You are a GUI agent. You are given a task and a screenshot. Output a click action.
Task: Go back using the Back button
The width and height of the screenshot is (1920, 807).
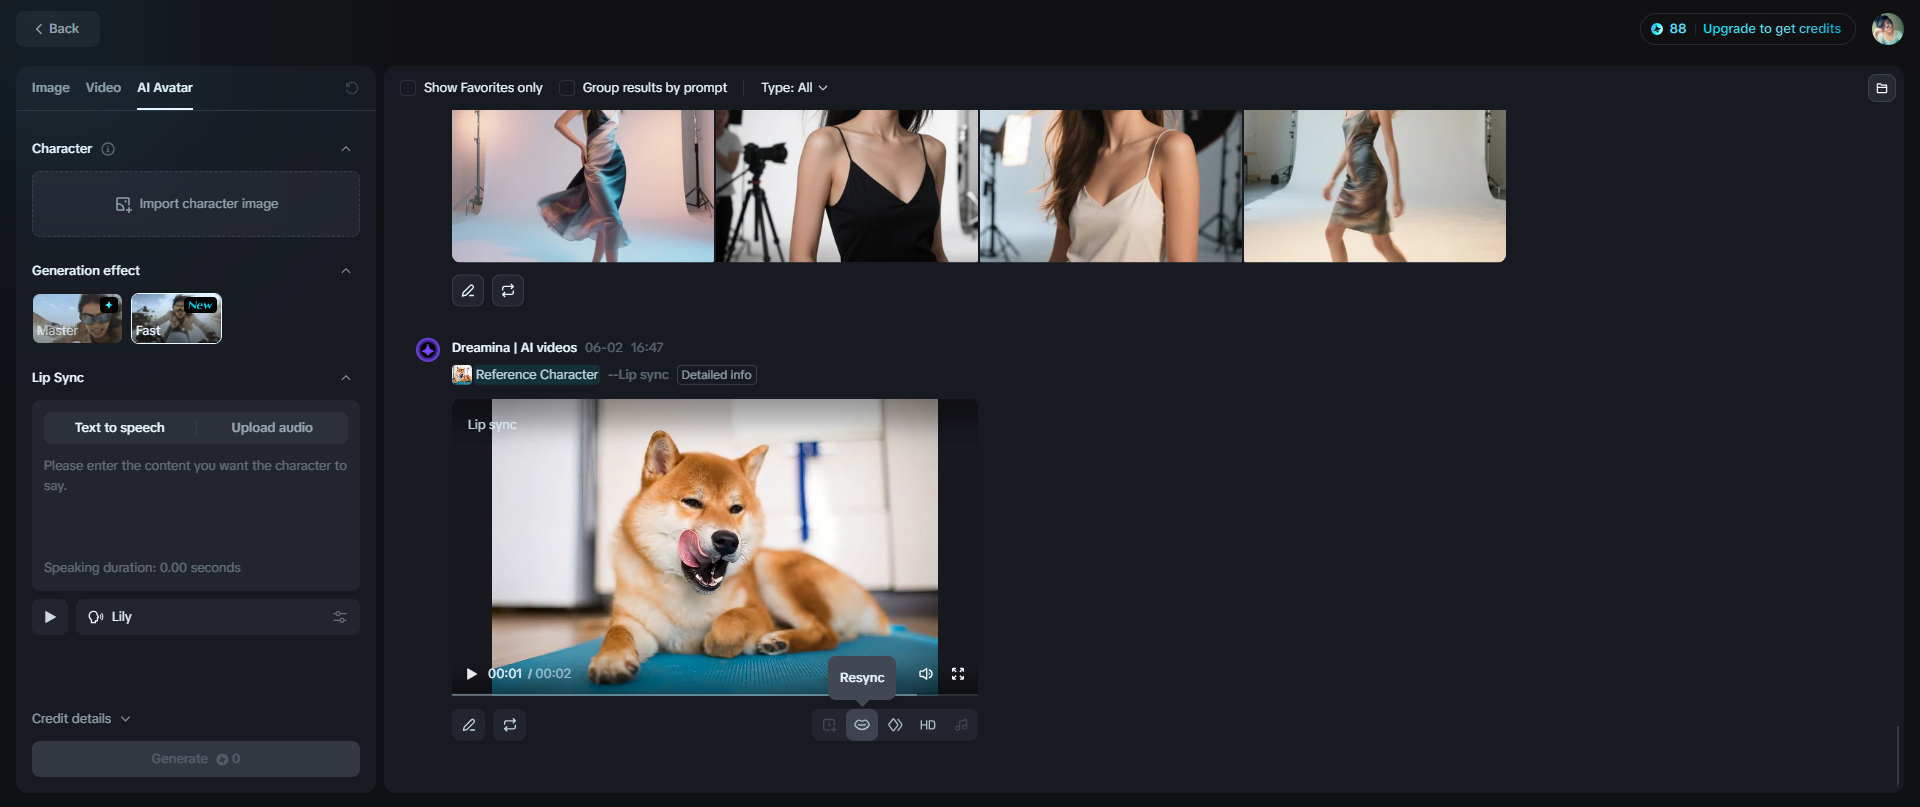(x=58, y=29)
